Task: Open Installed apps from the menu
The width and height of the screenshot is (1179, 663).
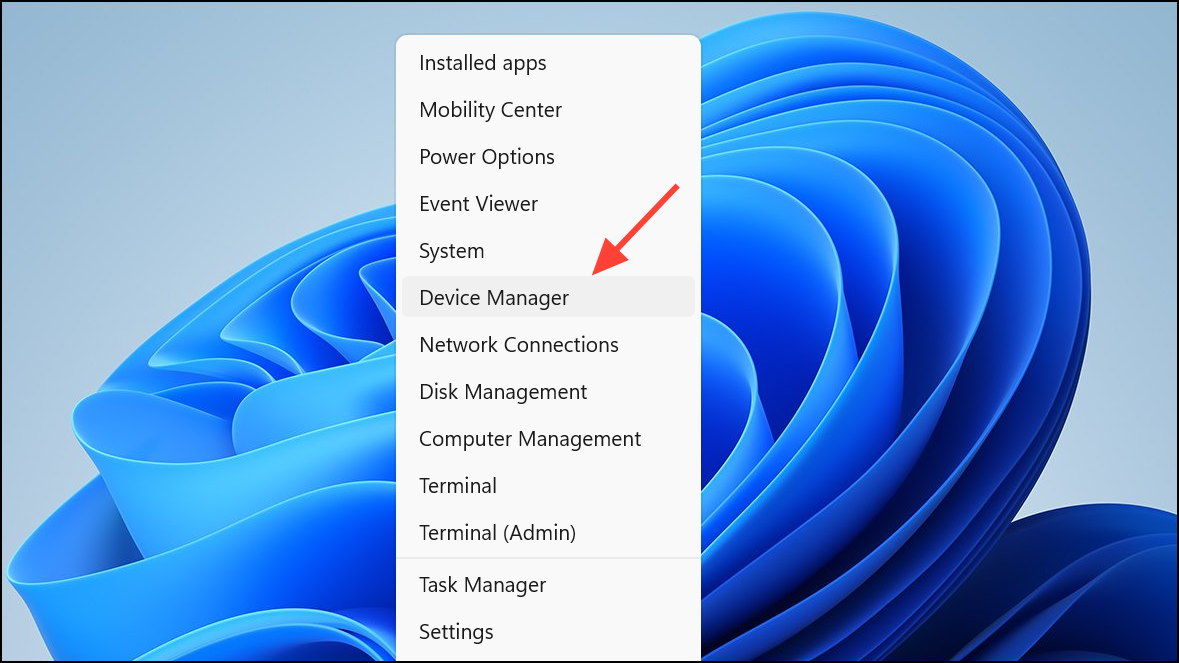Action: click(548, 63)
